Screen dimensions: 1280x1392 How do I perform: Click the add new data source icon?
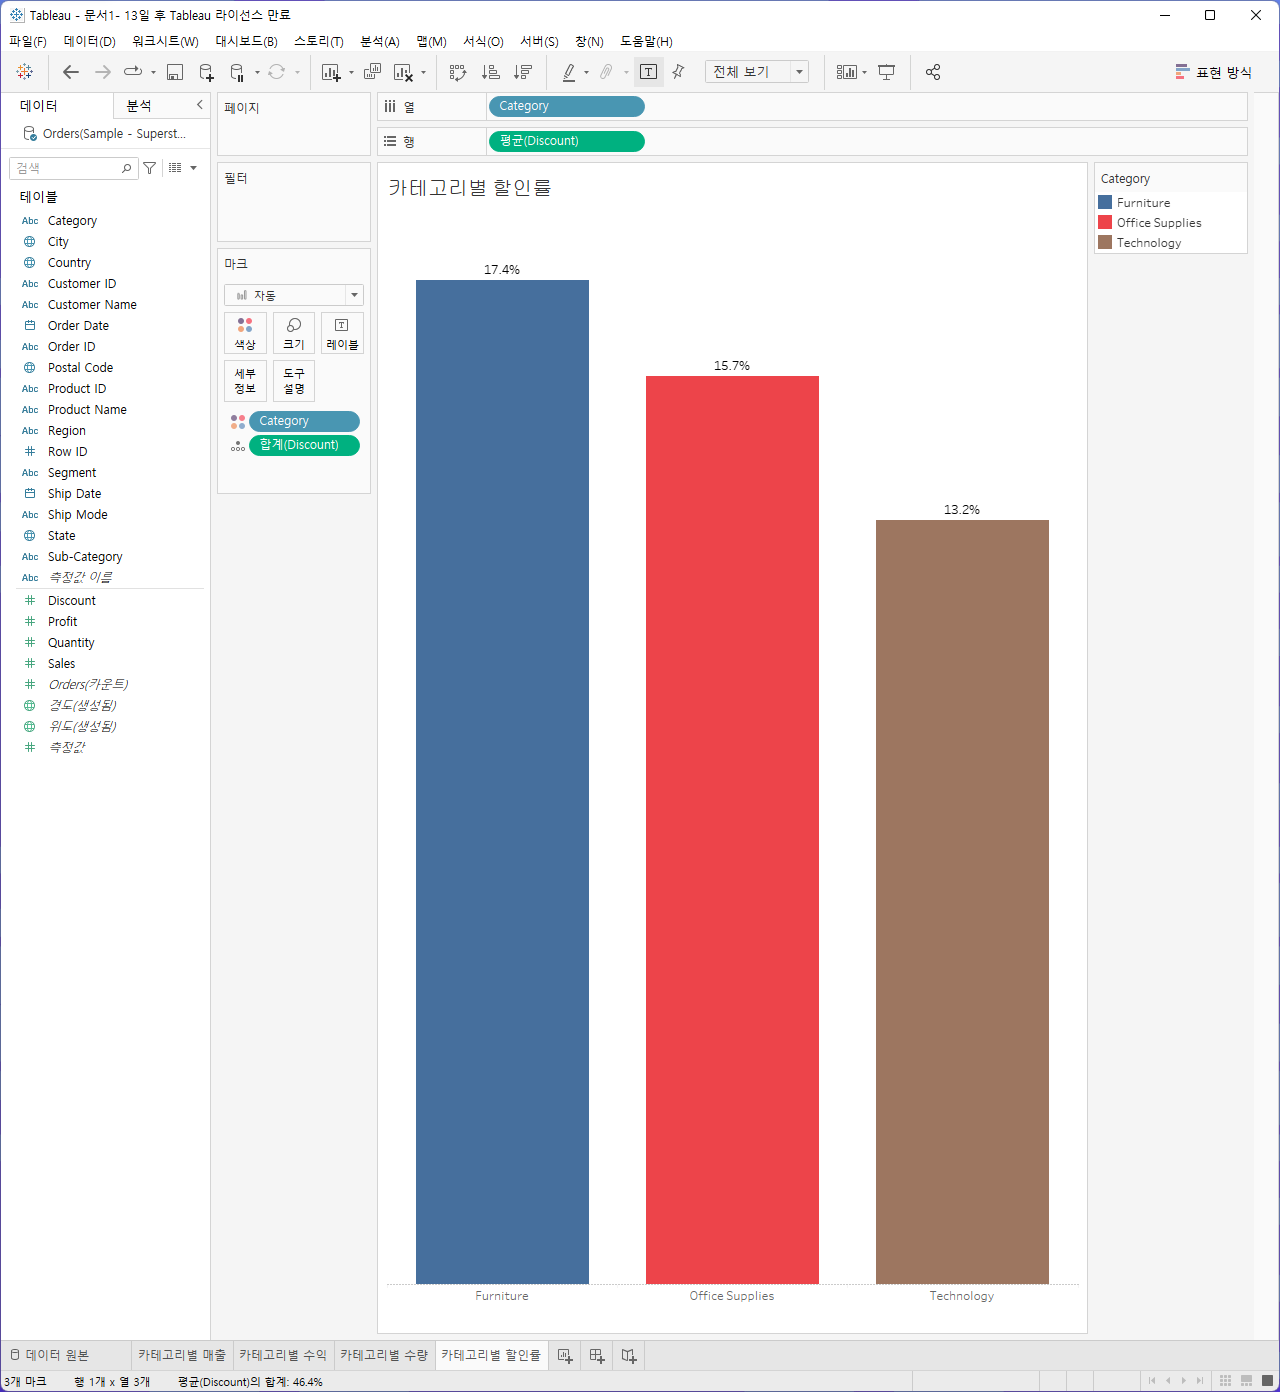206,72
